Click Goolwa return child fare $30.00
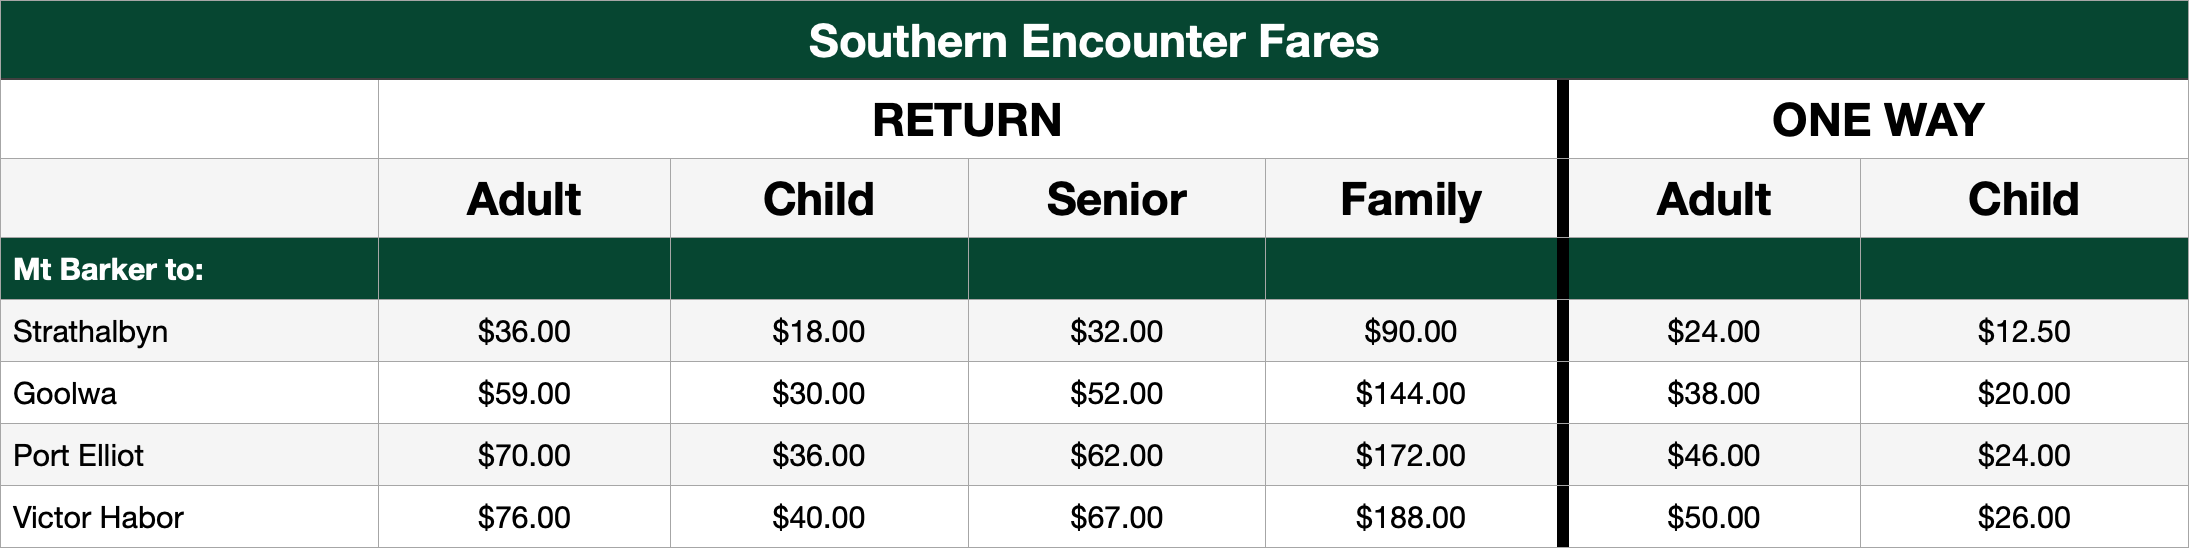 point(818,393)
